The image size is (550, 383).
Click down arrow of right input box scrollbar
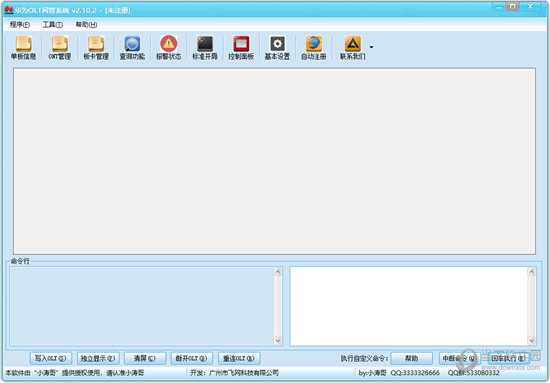click(x=532, y=341)
